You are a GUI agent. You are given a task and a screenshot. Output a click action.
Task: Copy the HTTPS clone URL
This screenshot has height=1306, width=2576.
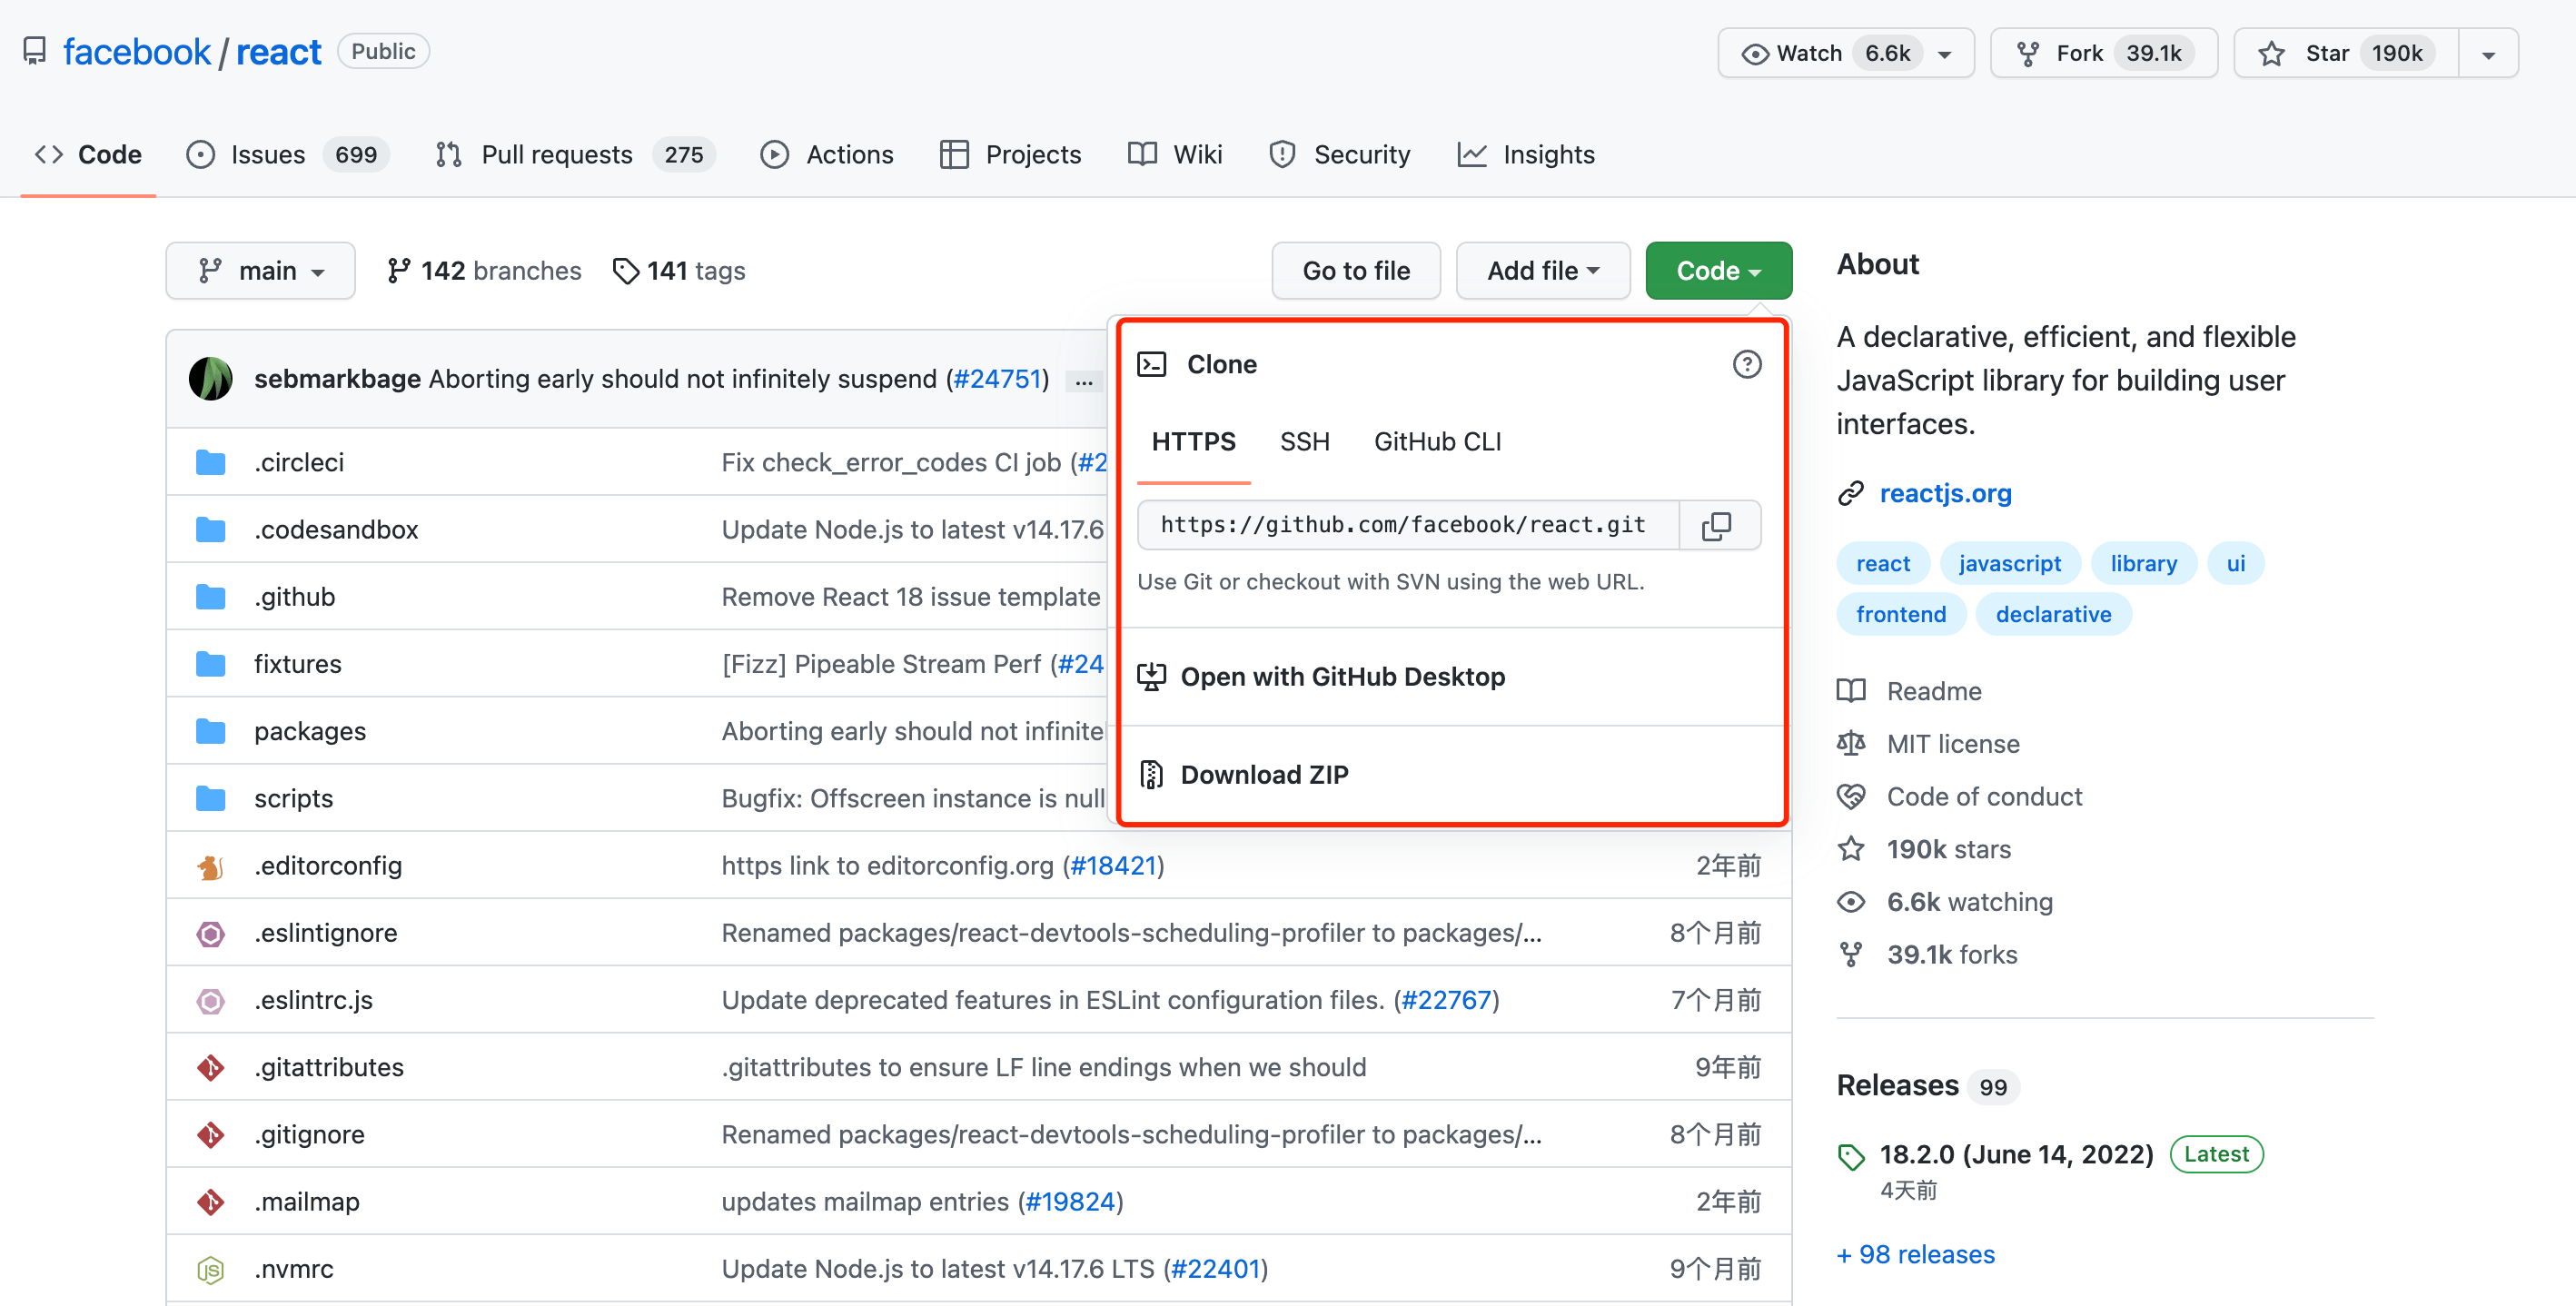point(1717,525)
